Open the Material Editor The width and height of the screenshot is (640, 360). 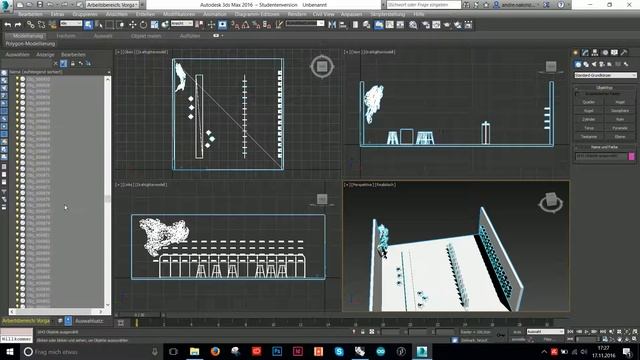pos(413,25)
